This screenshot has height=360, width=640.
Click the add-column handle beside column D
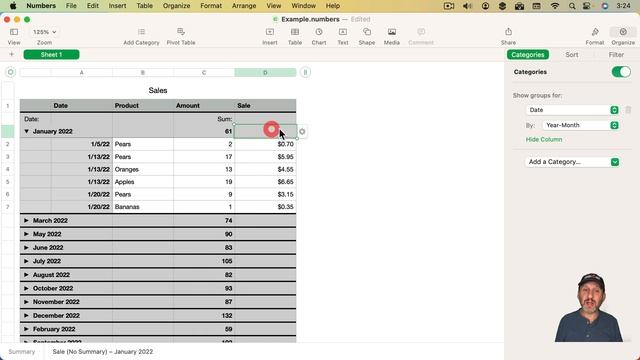tap(305, 72)
